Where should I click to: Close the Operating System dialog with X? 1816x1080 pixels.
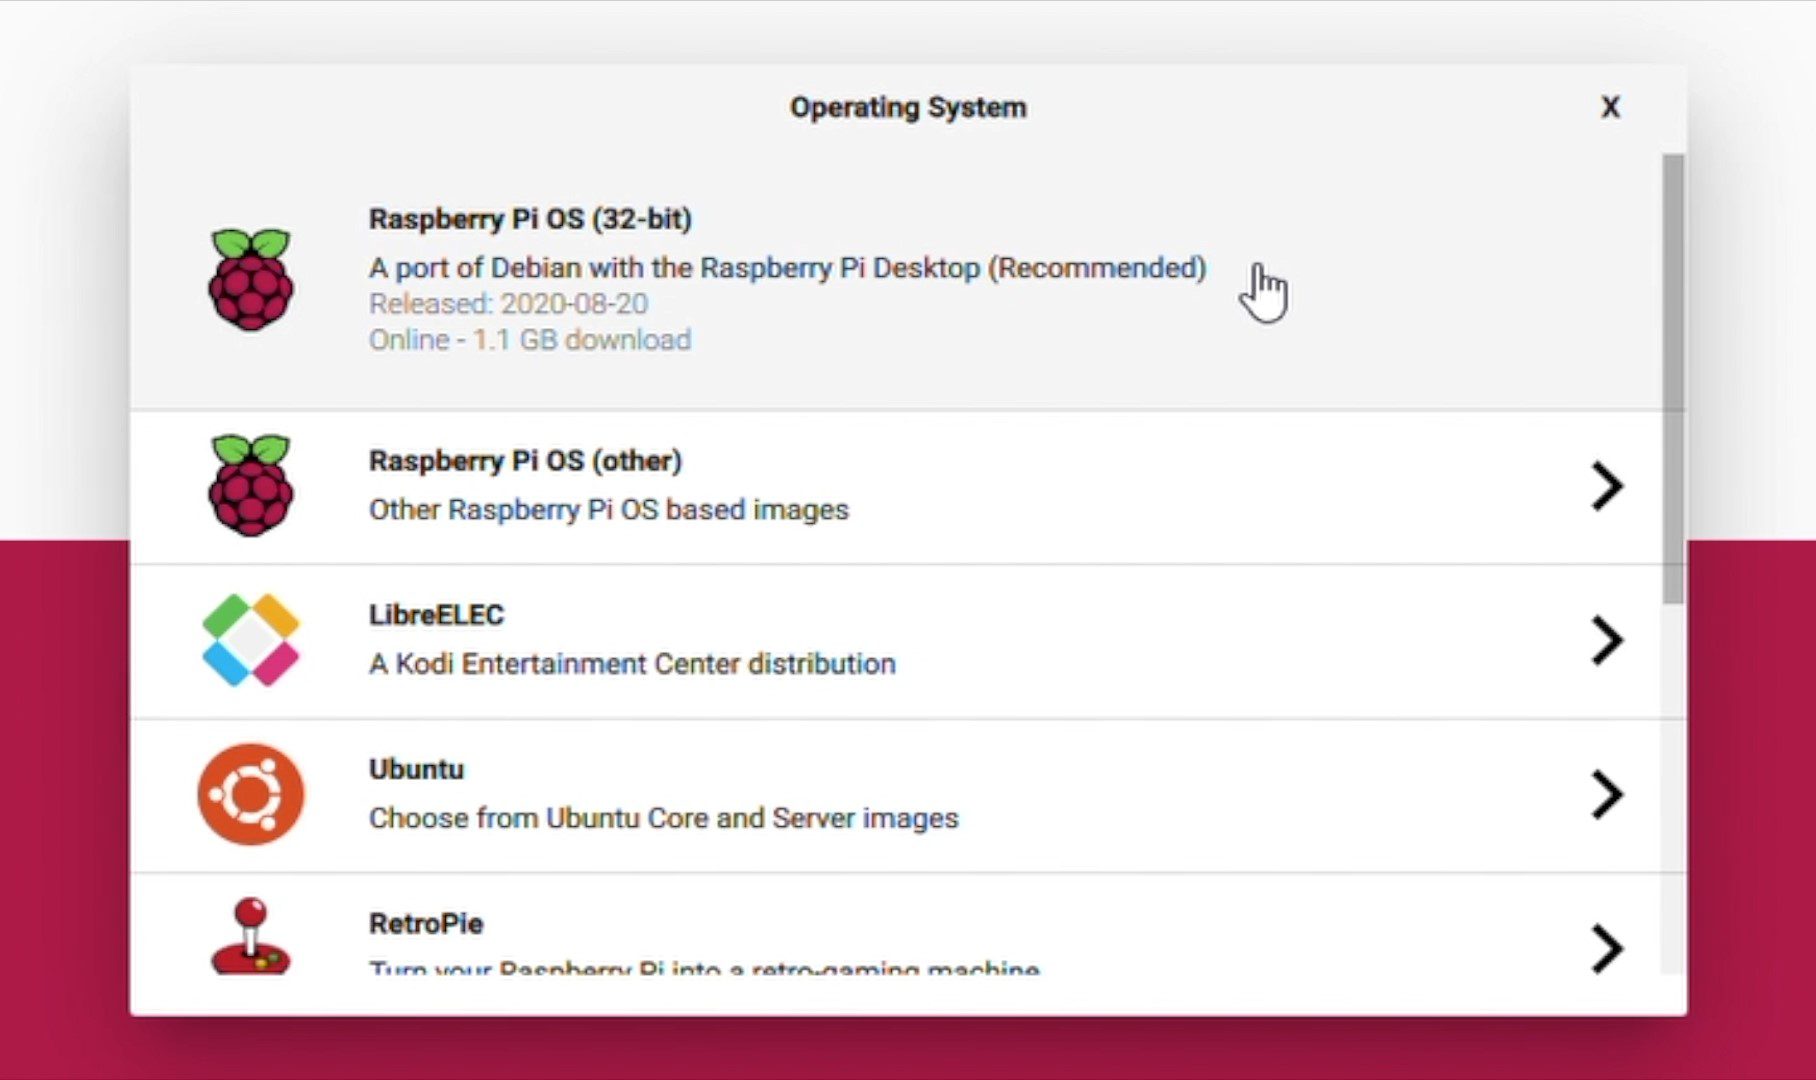pos(1610,107)
